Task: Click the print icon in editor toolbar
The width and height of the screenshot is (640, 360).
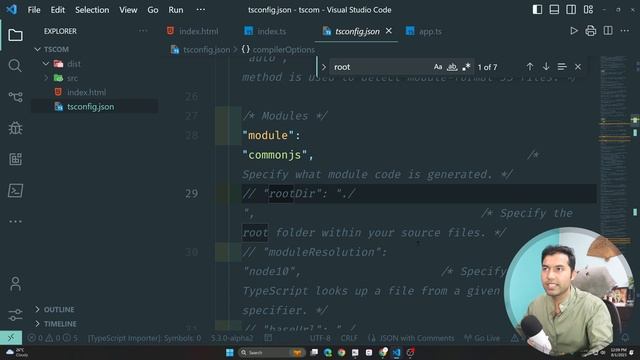Action: click(591, 31)
